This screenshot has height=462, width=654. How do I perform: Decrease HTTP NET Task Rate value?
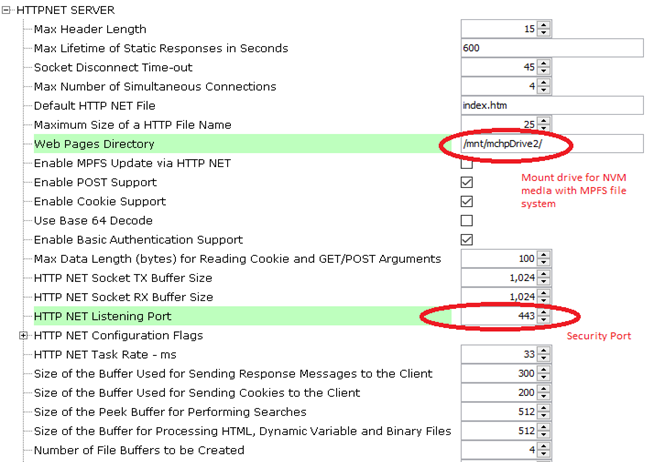(544, 358)
